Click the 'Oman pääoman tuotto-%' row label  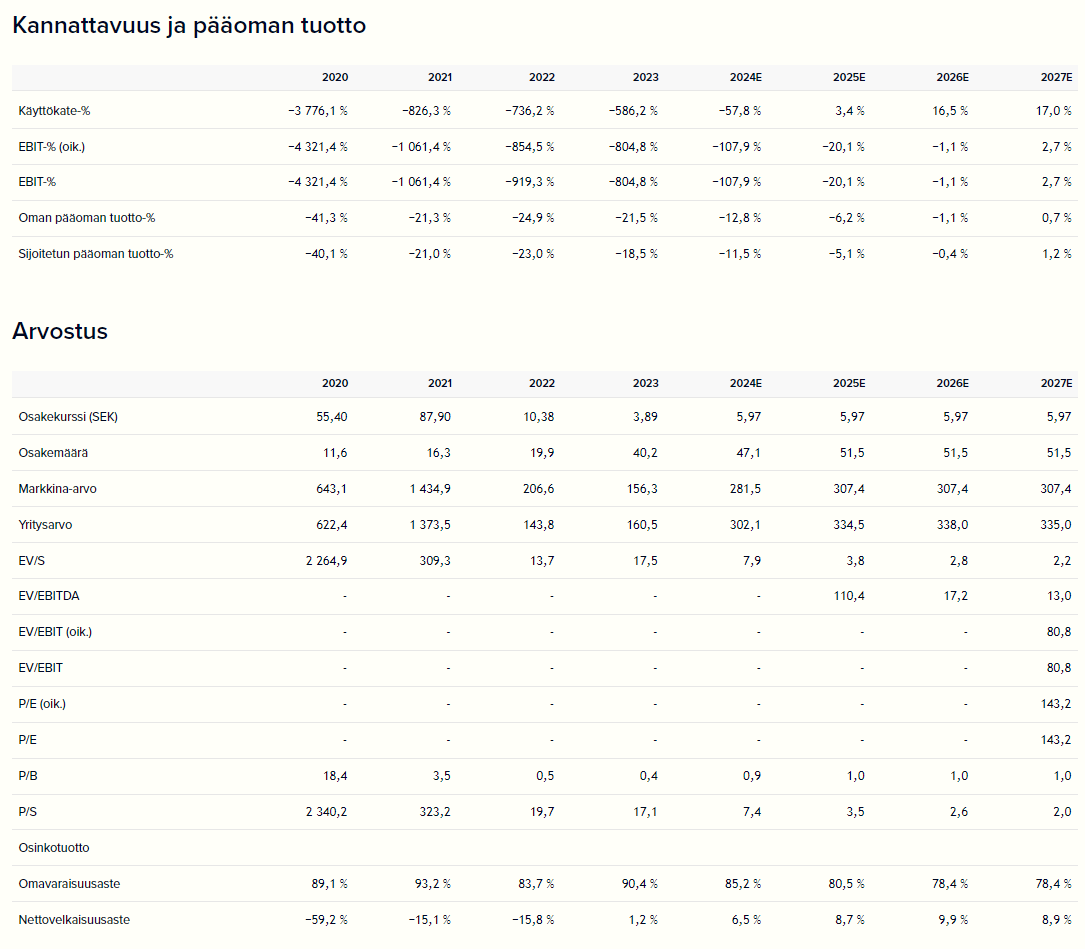pos(87,218)
